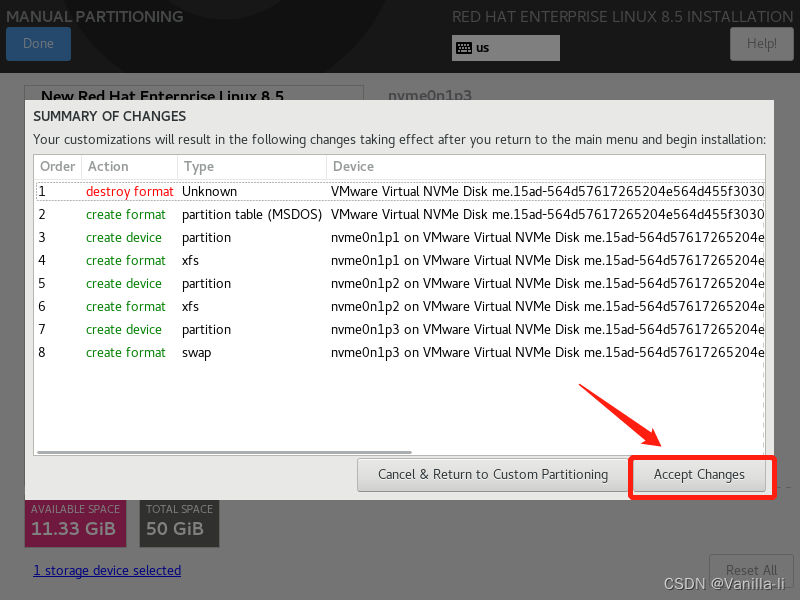Screen dimensions: 800x600
Task: Sort by the Type column header
Action: click(252, 167)
